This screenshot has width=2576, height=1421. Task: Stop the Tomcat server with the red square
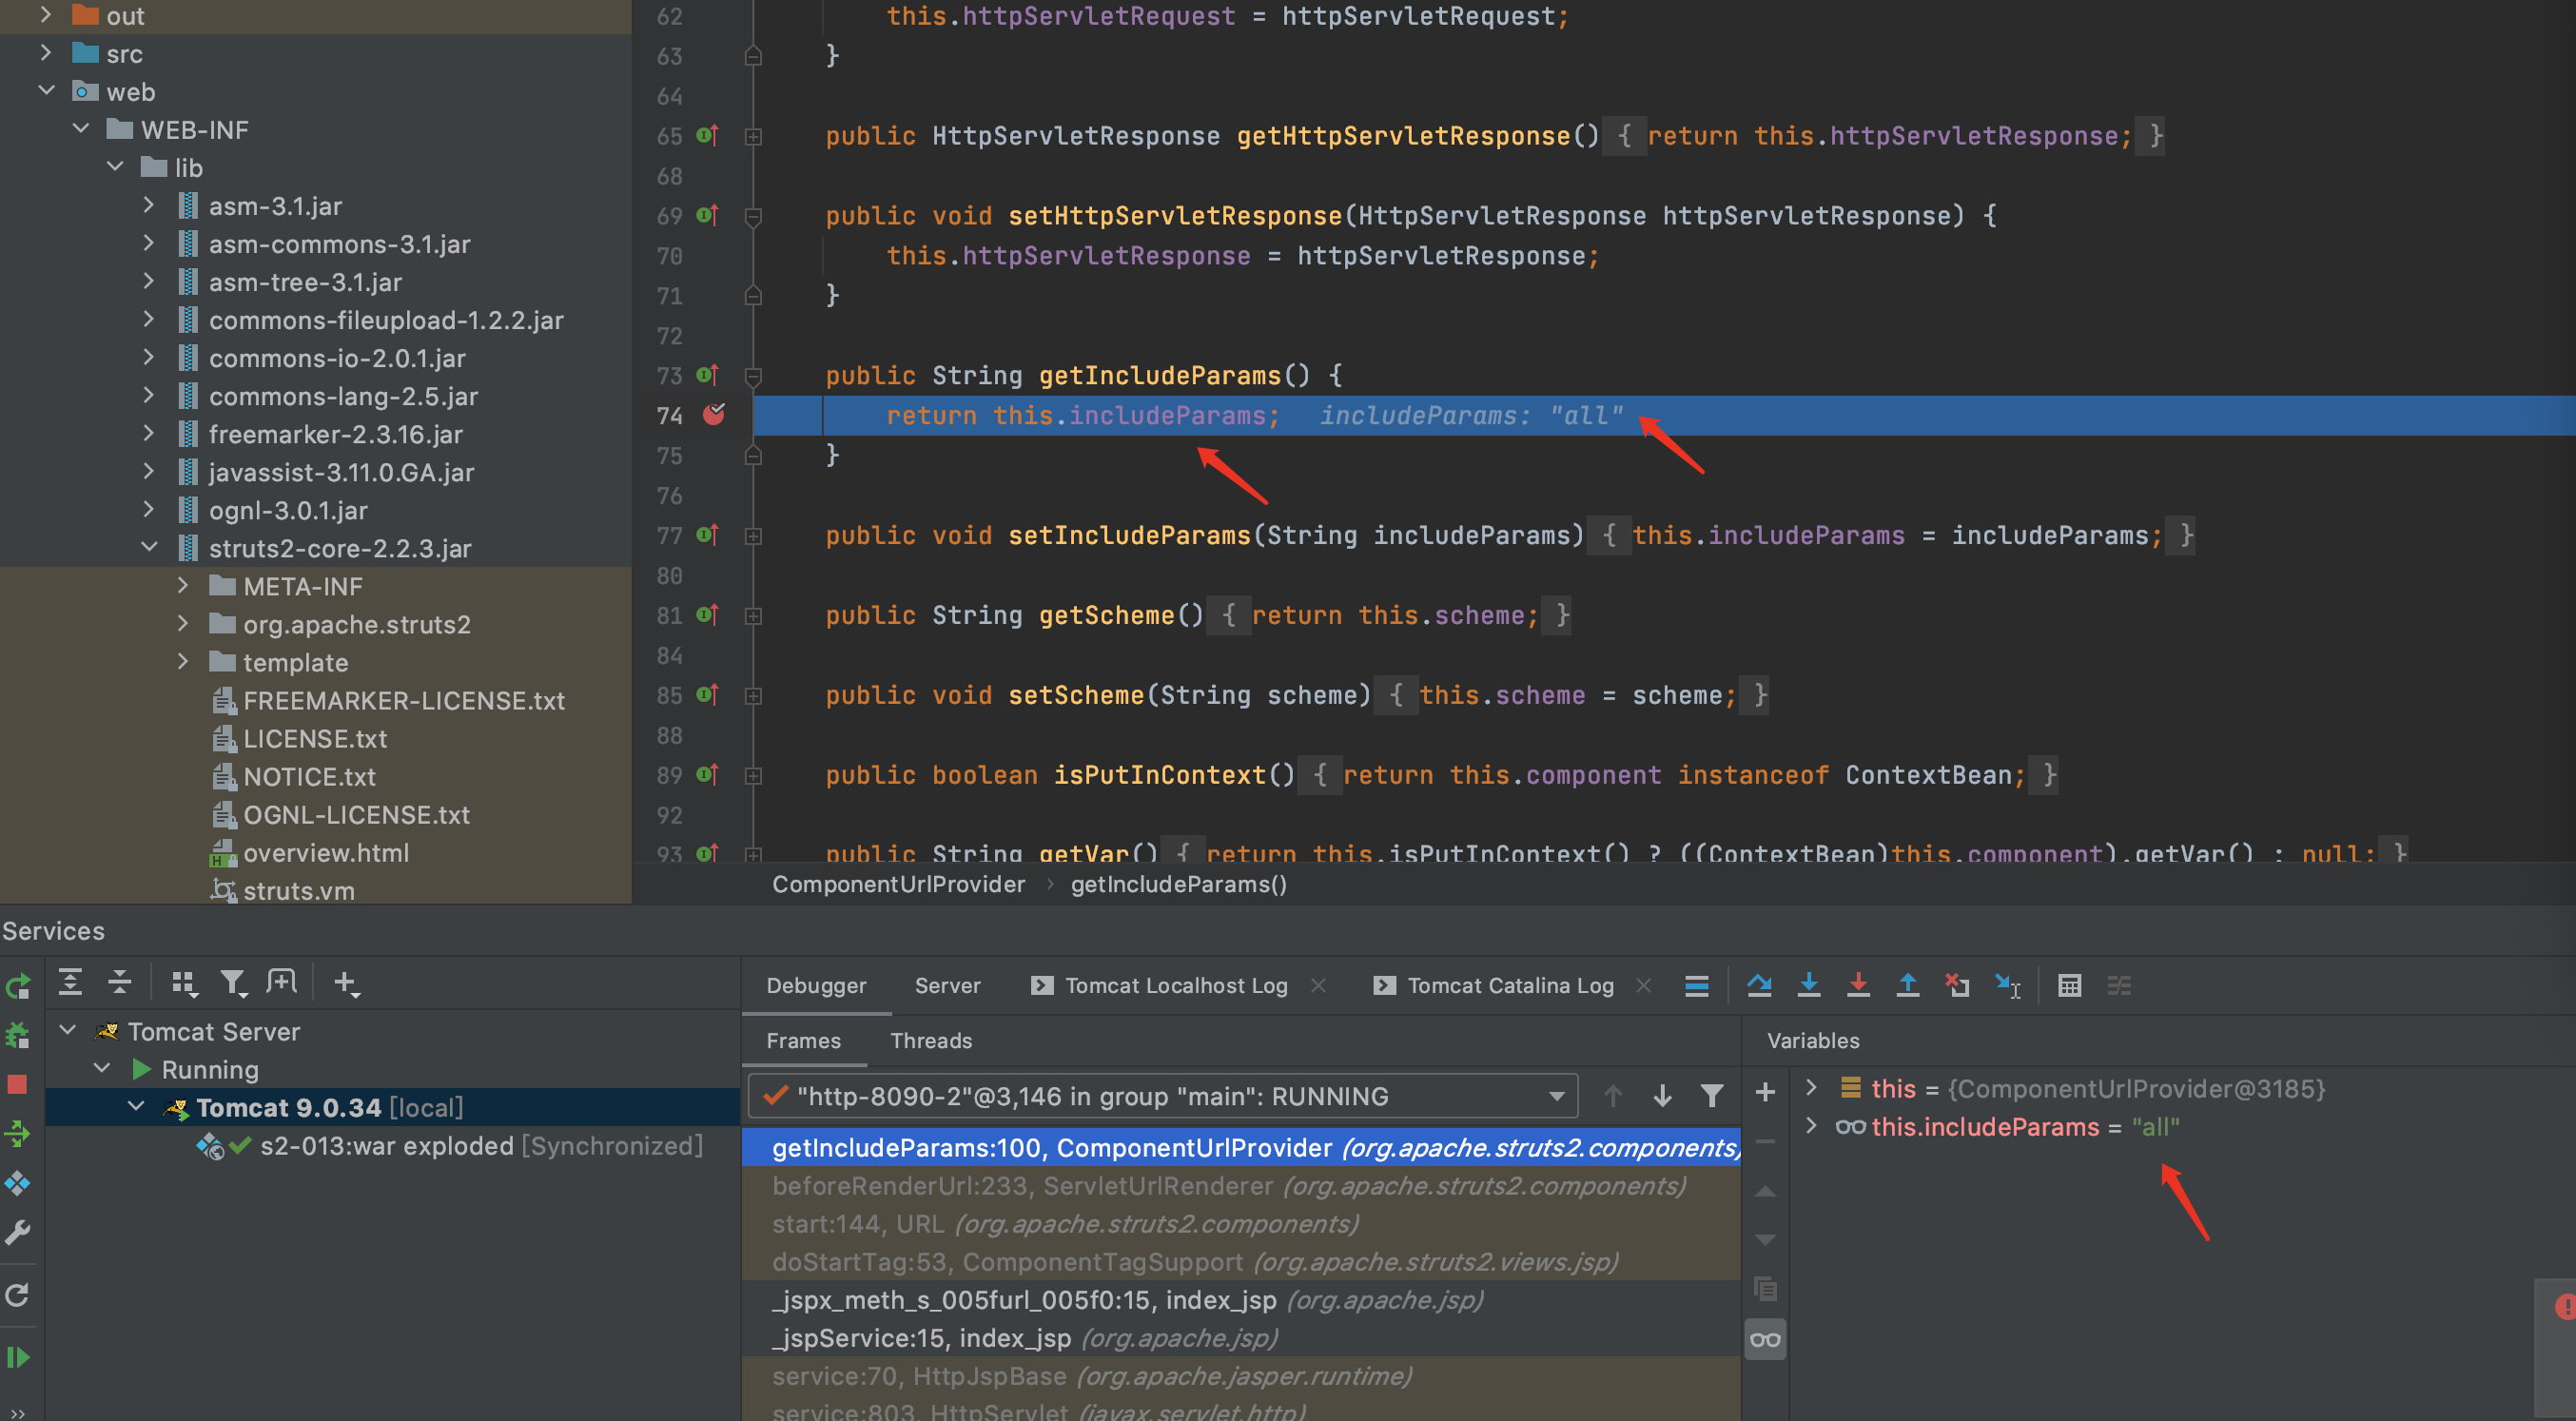[18, 1085]
